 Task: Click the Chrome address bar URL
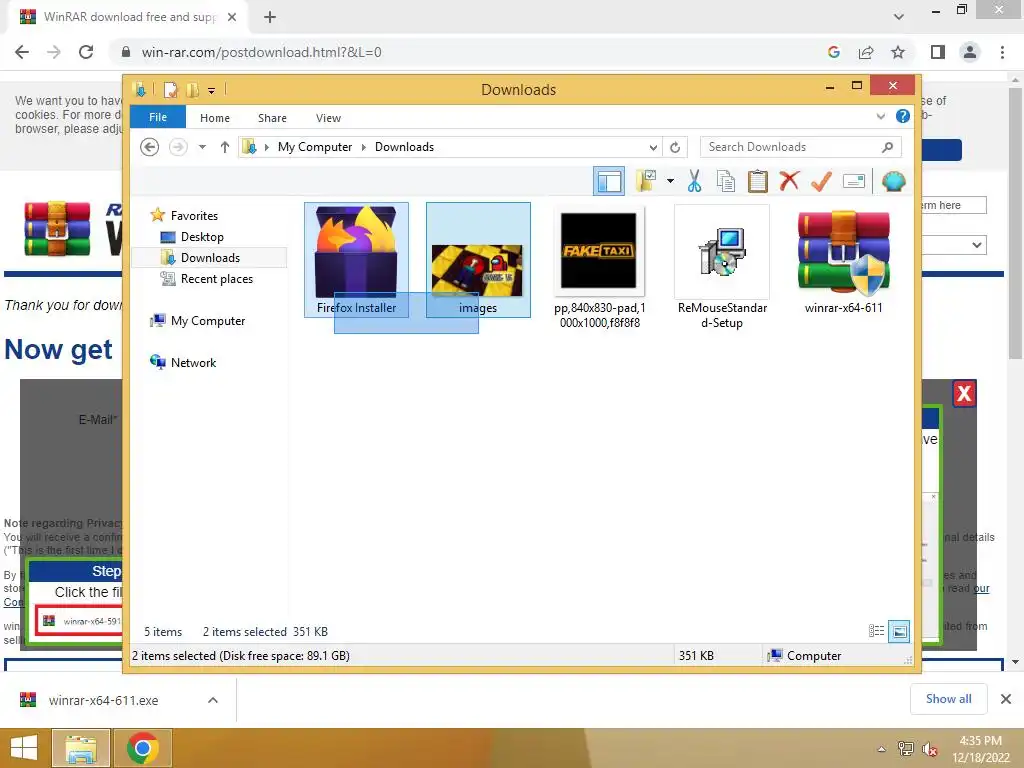tap(261, 52)
